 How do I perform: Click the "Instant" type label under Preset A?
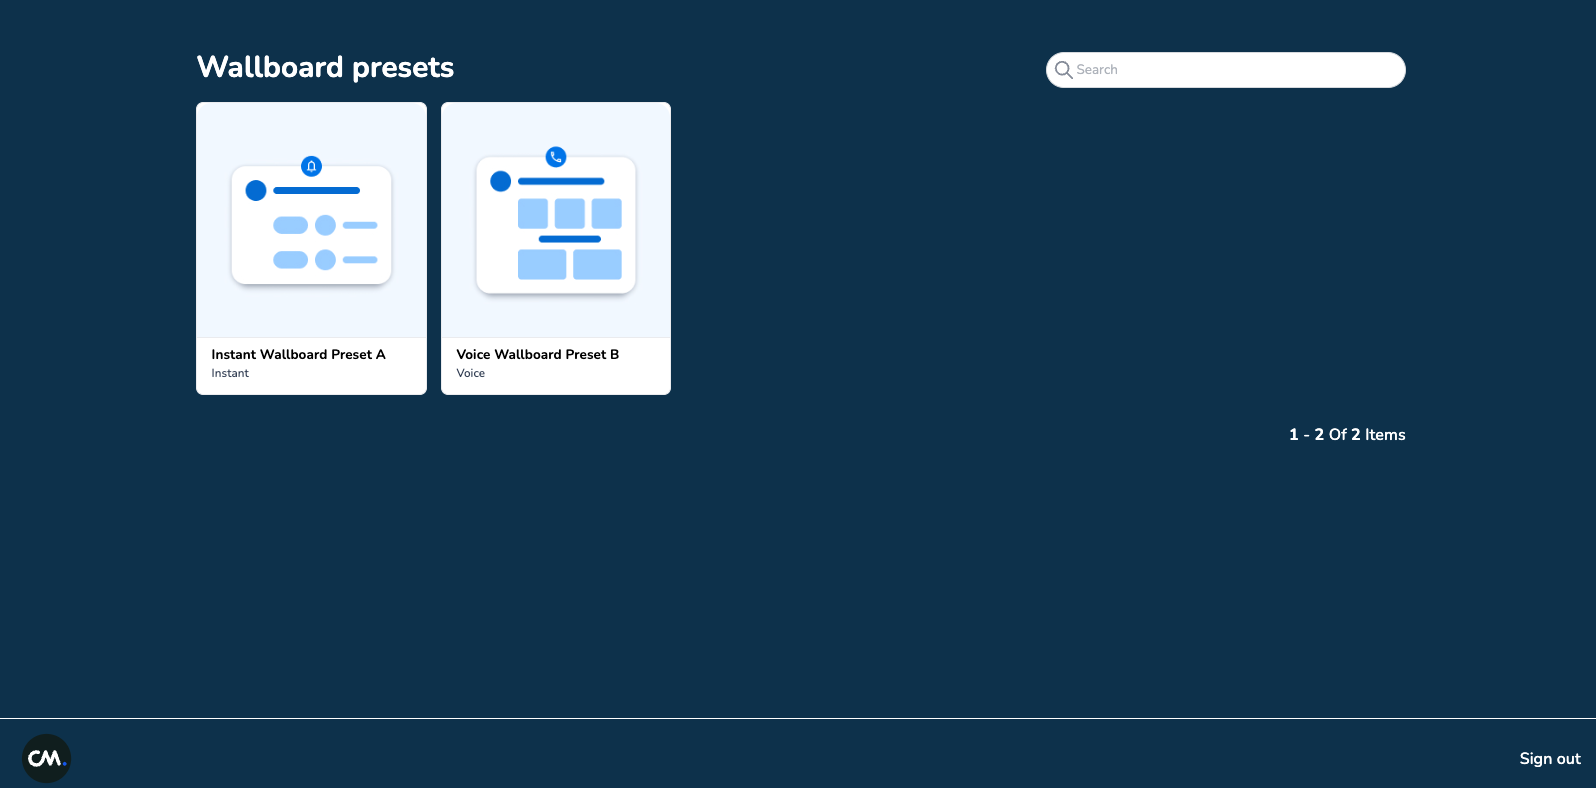click(230, 373)
